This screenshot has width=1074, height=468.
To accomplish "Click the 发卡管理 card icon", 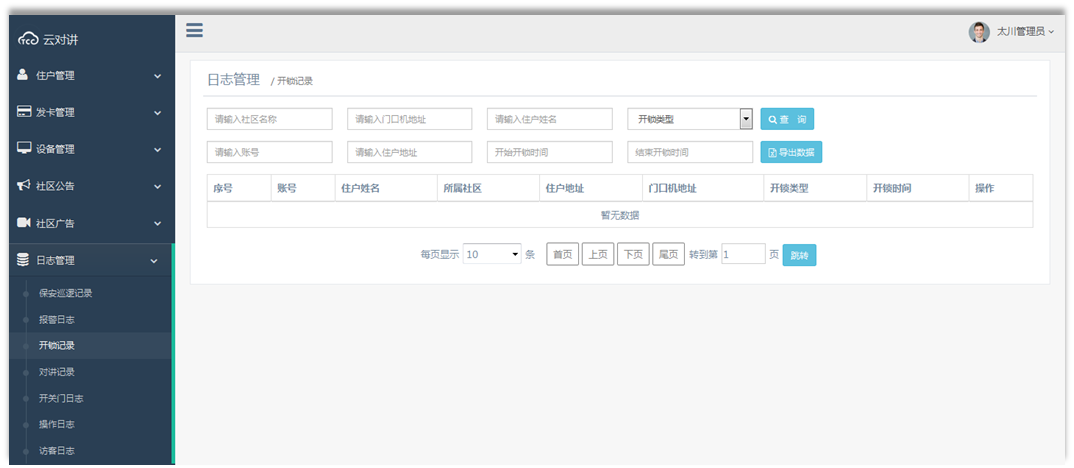I will tap(24, 112).
